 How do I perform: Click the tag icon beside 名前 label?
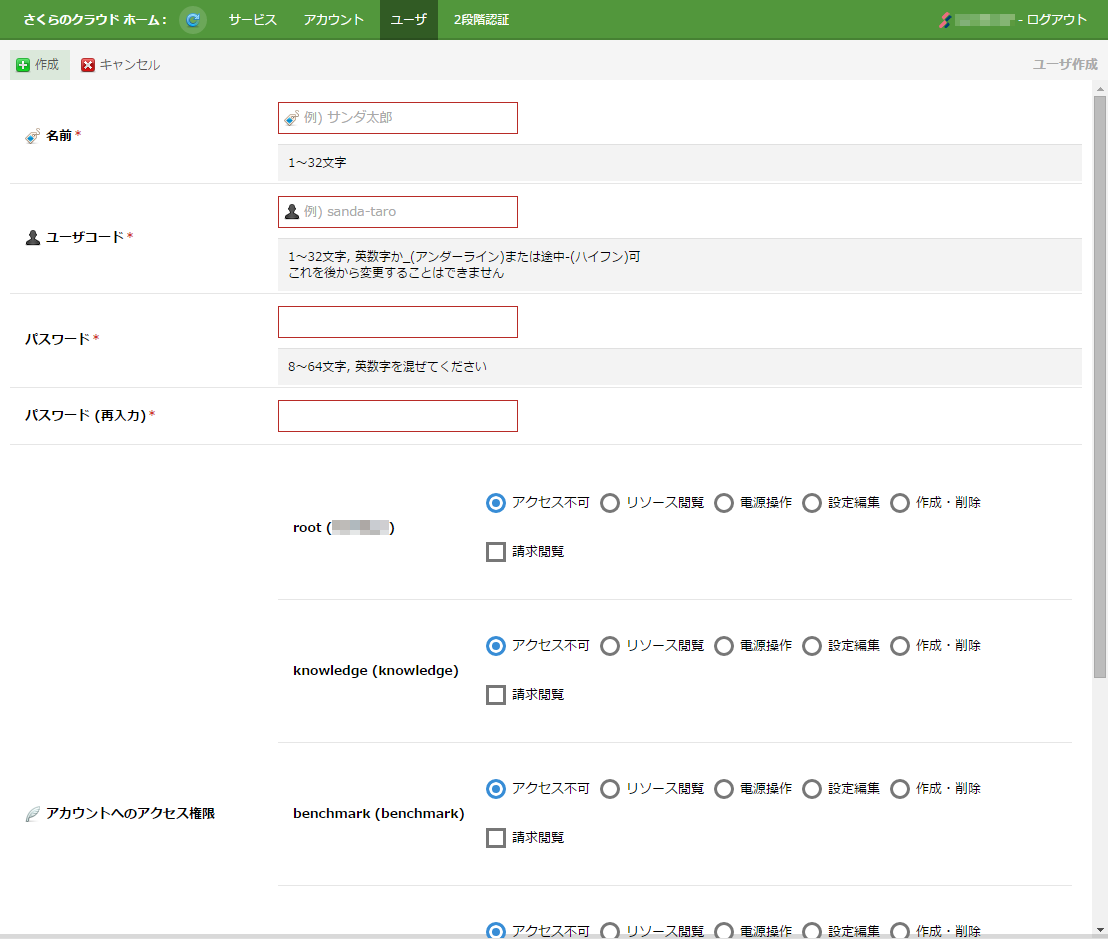click(33, 136)
